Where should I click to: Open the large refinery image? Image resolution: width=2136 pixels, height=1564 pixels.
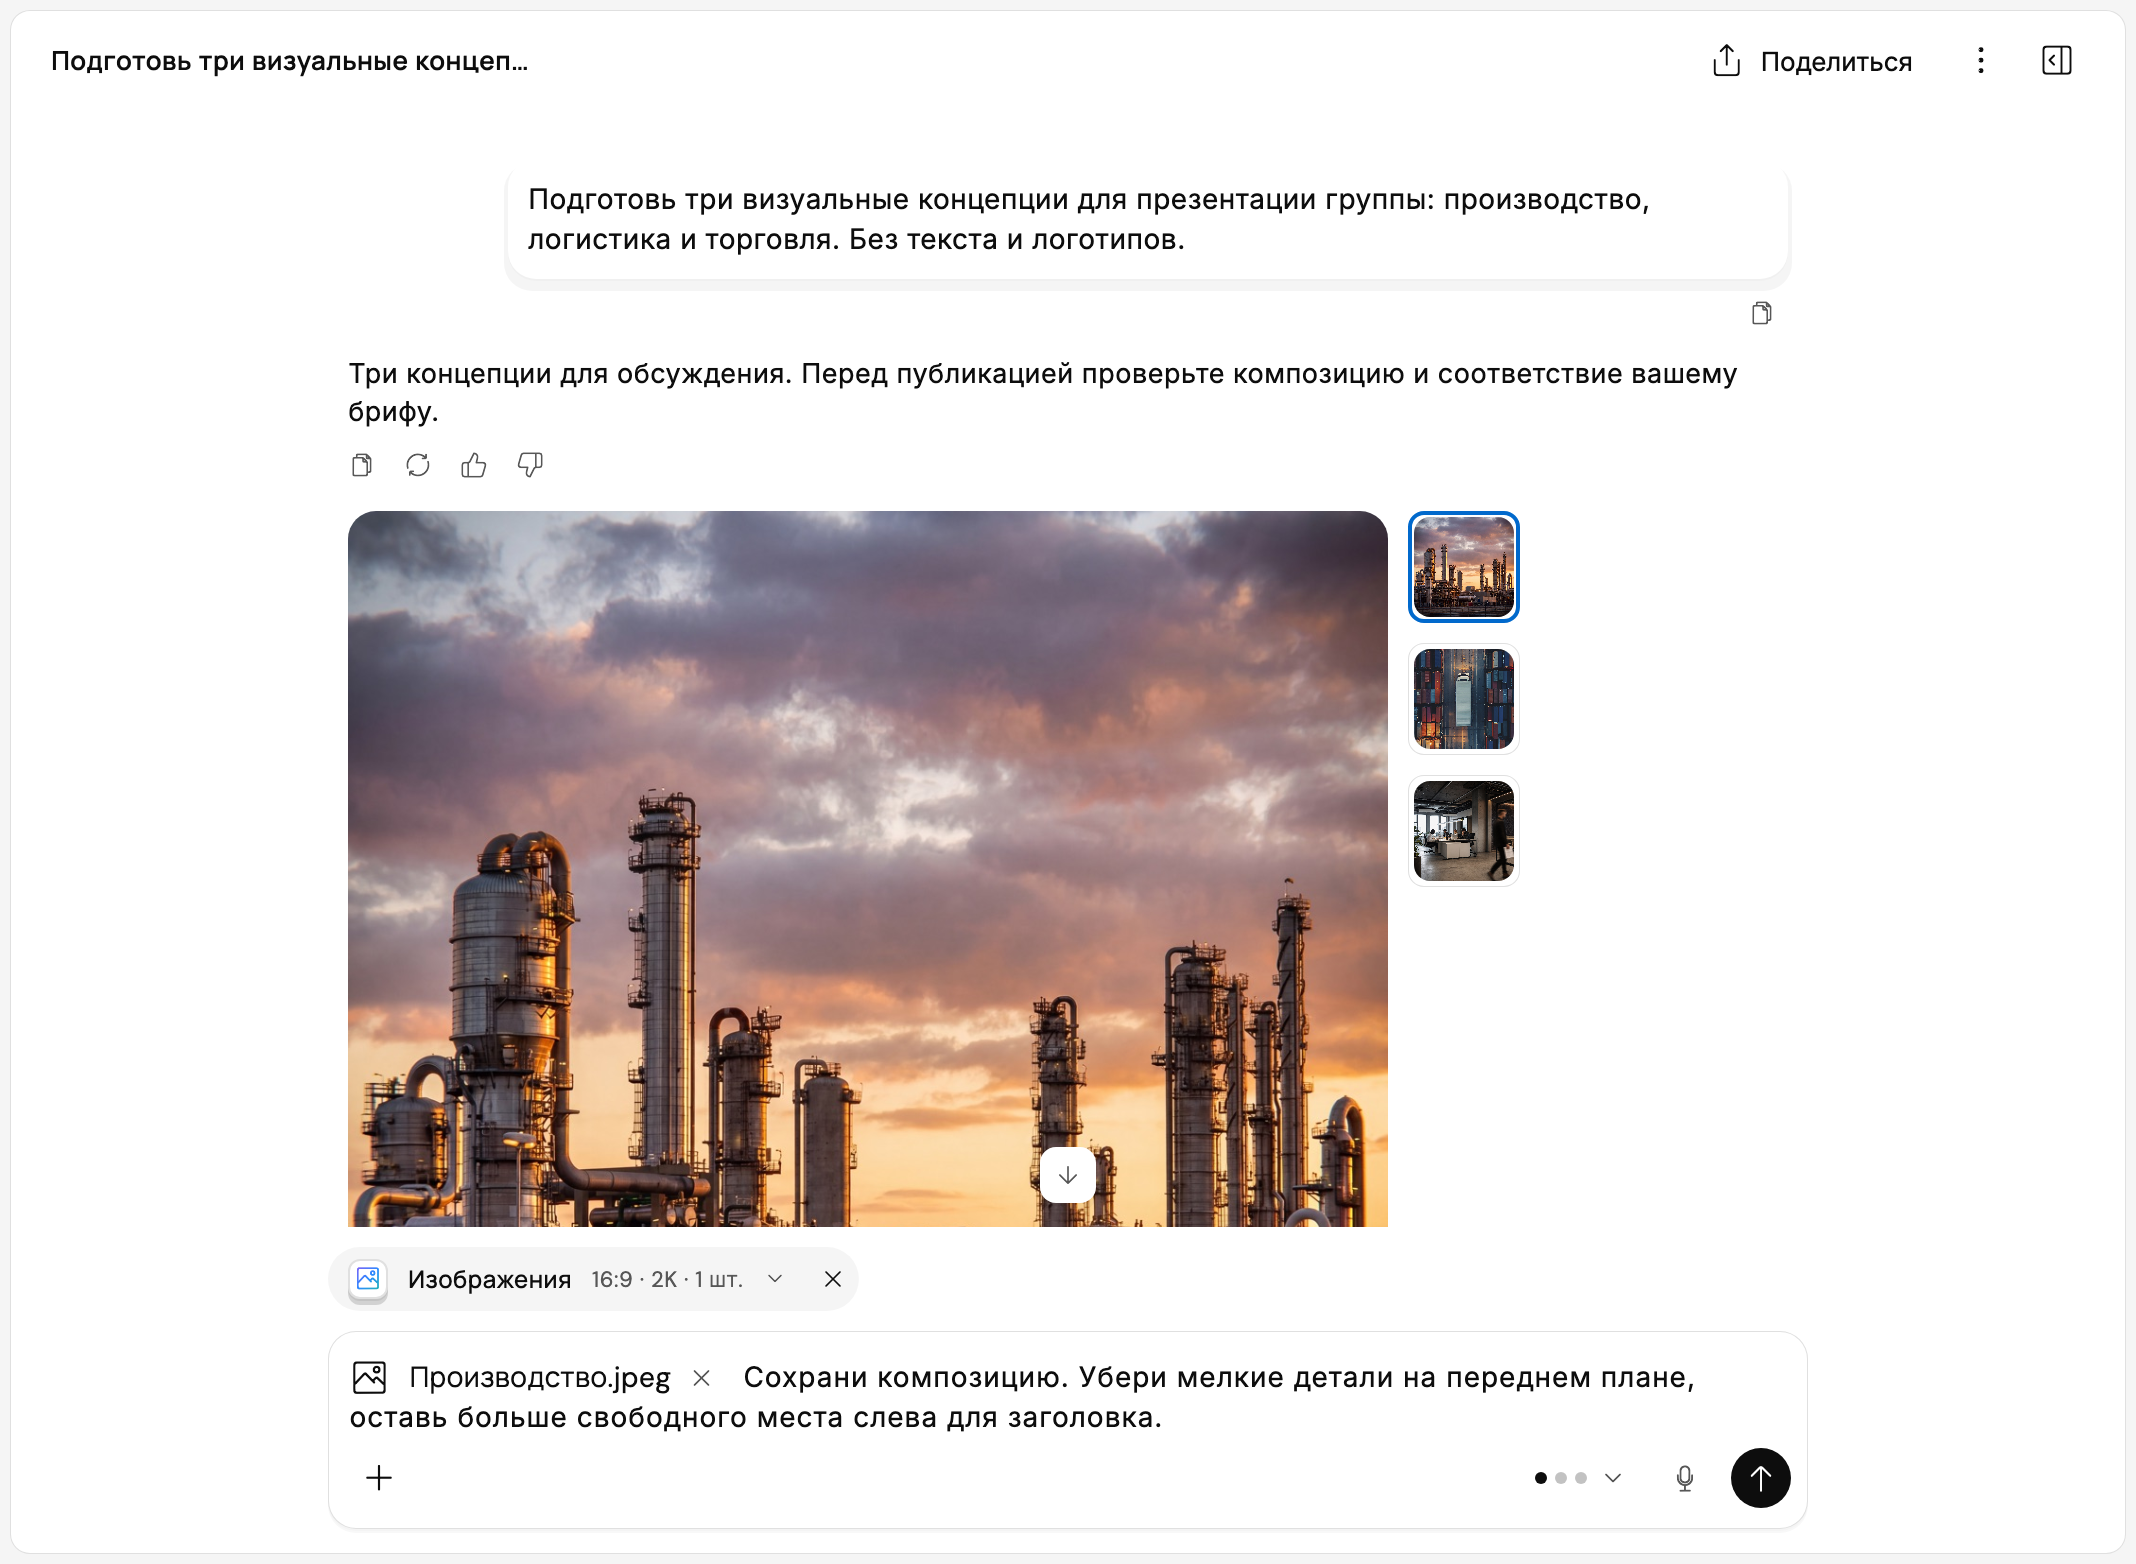868,869
